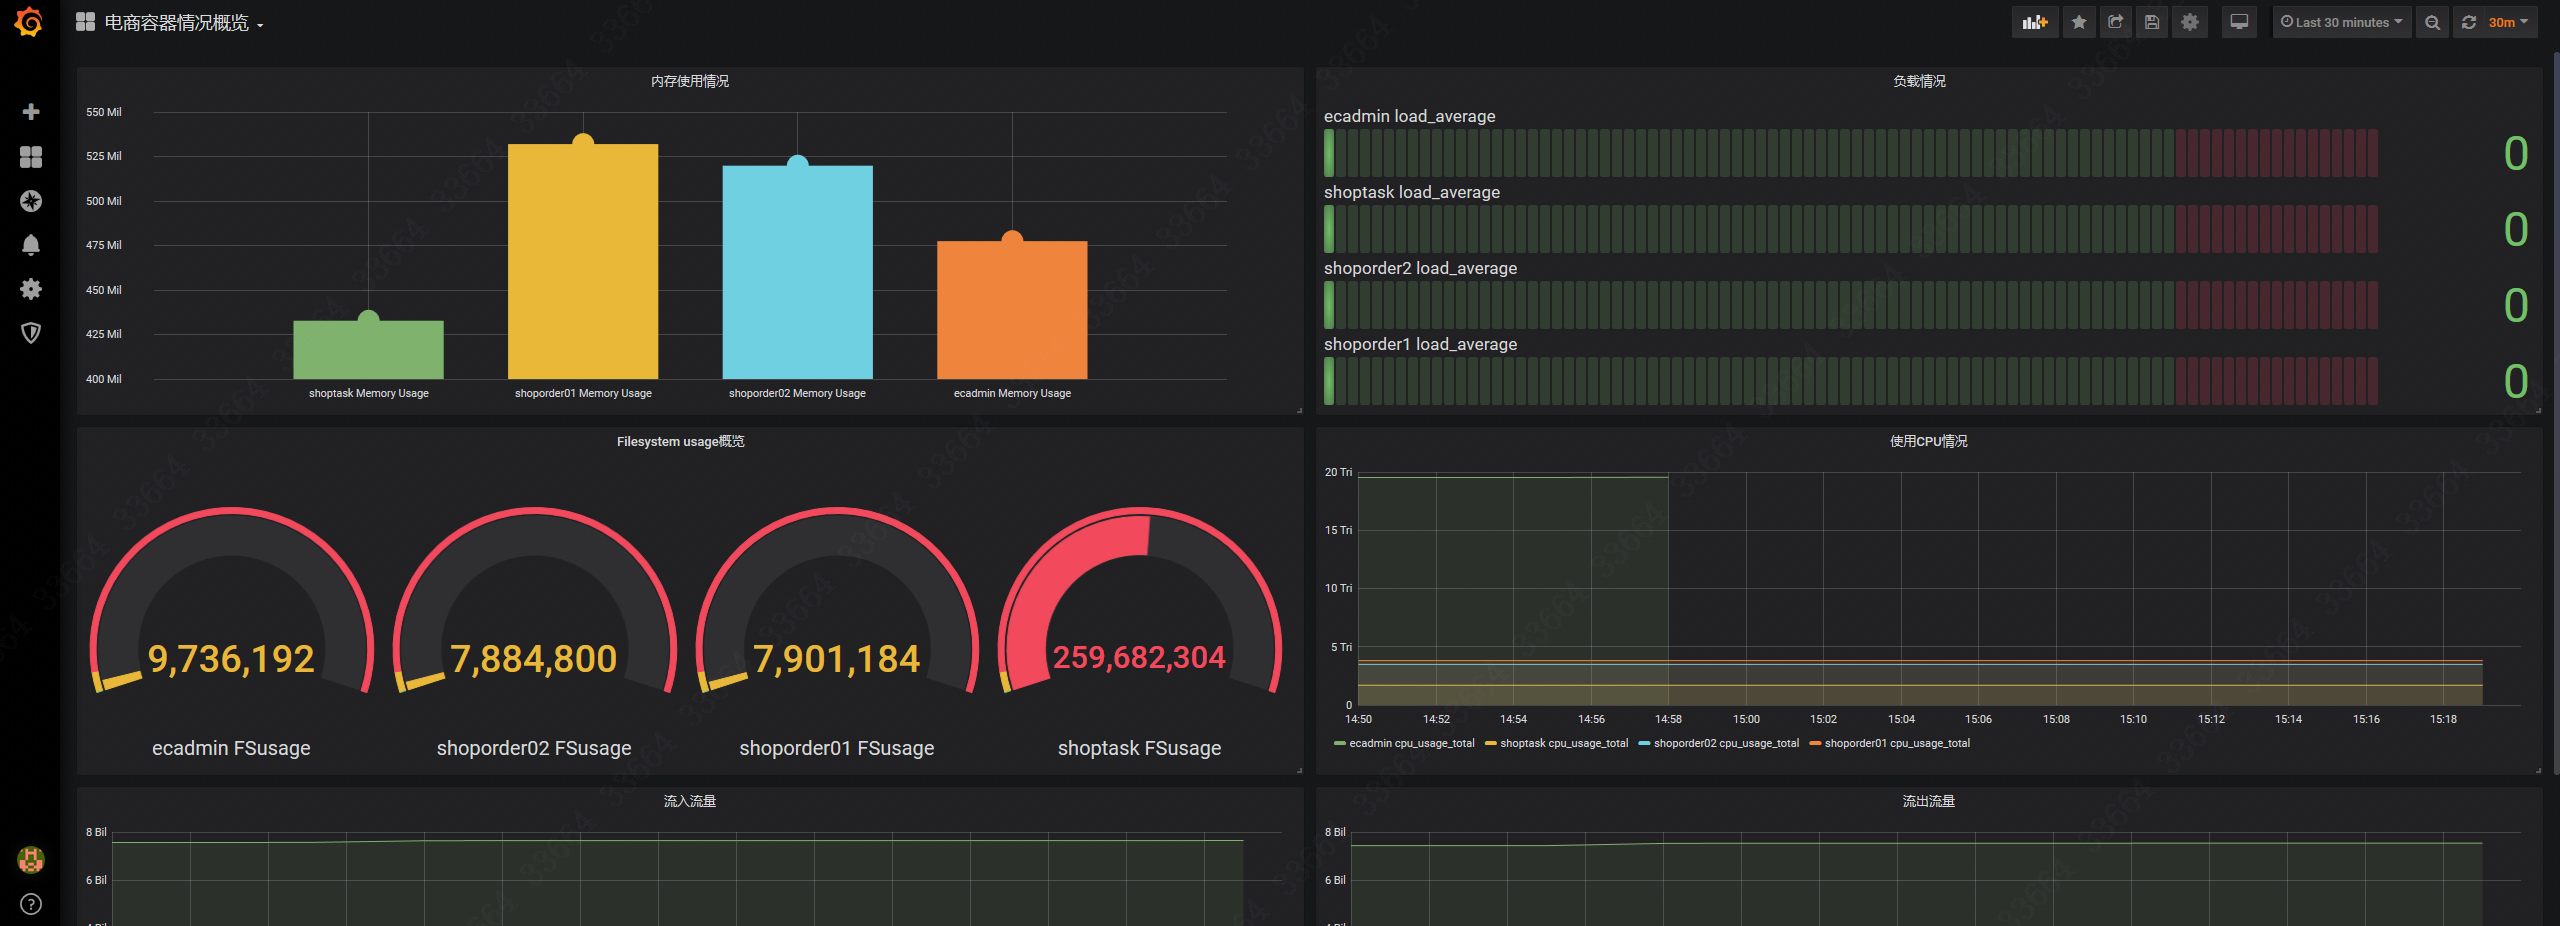Click the 15:00 tick on CPU chart
The image size is (2560, 926).
1746,719
